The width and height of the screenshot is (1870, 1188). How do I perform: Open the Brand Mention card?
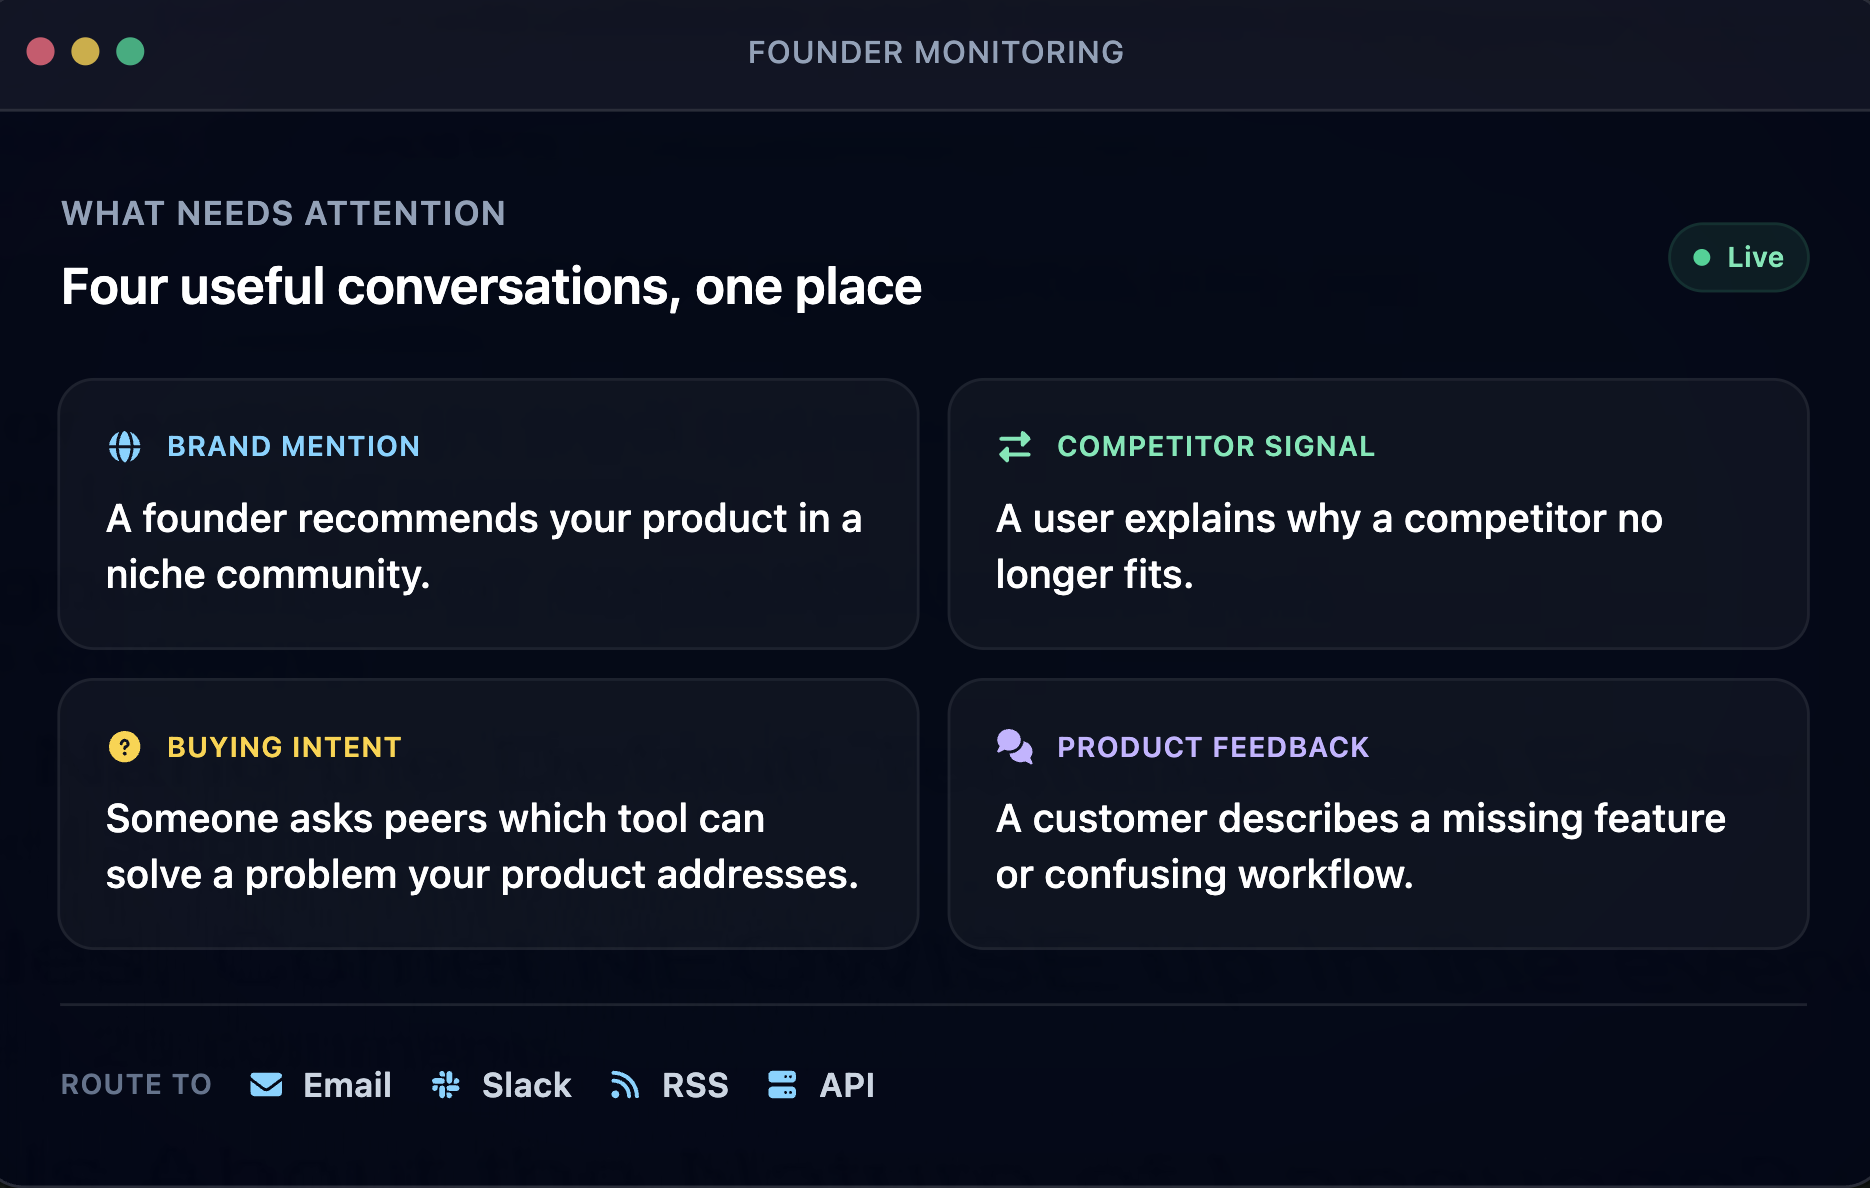tap(489, 514)
